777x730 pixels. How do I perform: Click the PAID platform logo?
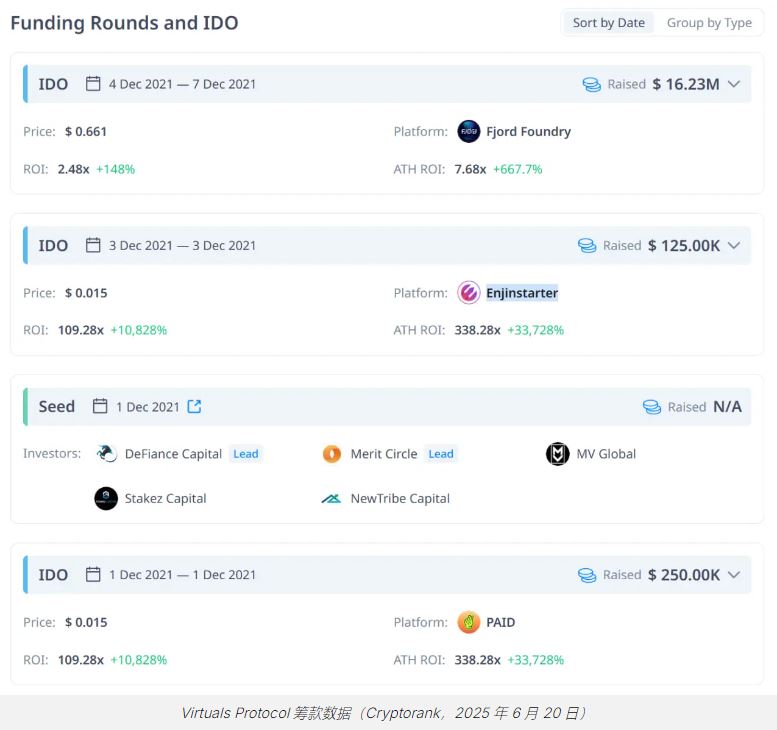pyautogui.click(x=469, y=622)
